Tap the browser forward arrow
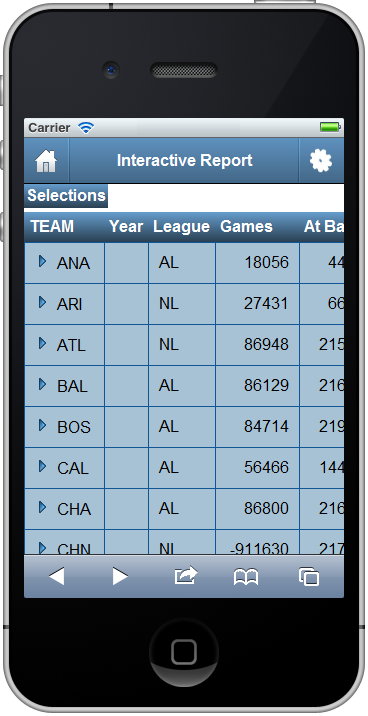The height and width of the screenshot is (716, 368). tap(120, 577)
